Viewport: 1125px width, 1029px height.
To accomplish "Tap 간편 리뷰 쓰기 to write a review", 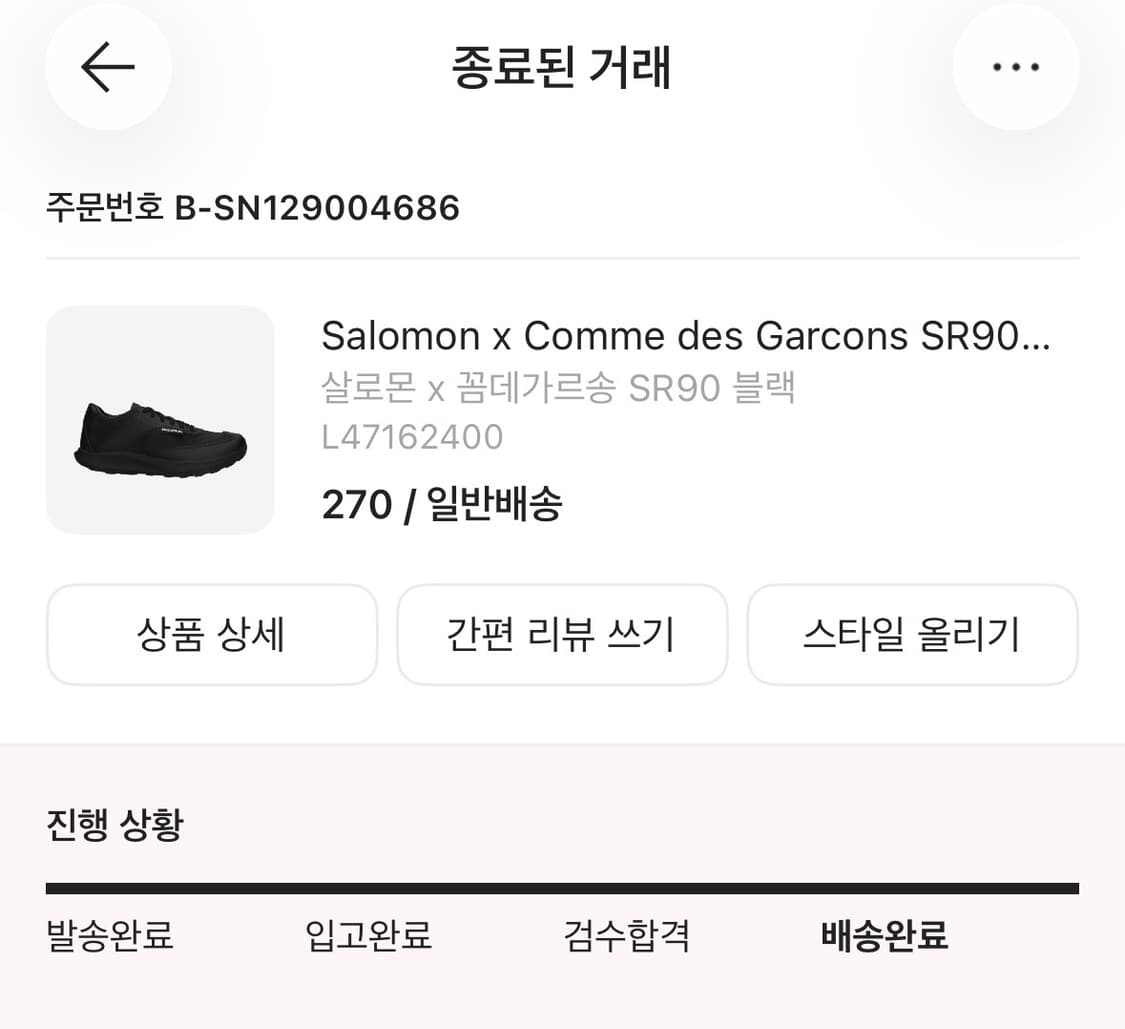I will tap(562, 634).
